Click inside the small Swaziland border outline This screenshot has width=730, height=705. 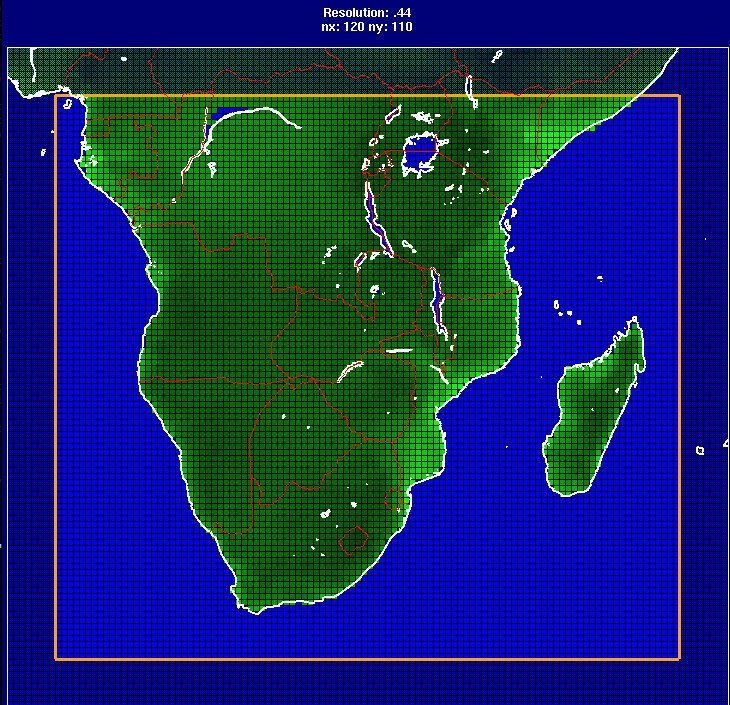click(393, 499)
